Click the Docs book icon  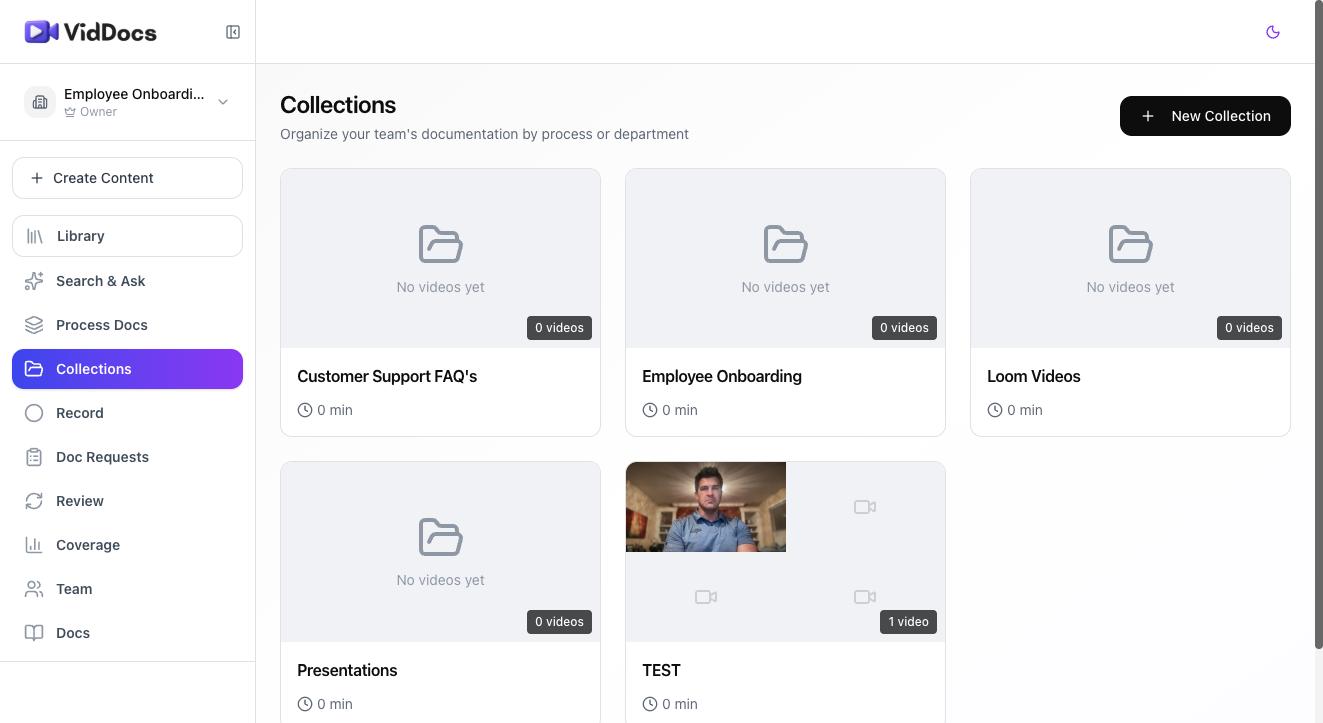34,633
